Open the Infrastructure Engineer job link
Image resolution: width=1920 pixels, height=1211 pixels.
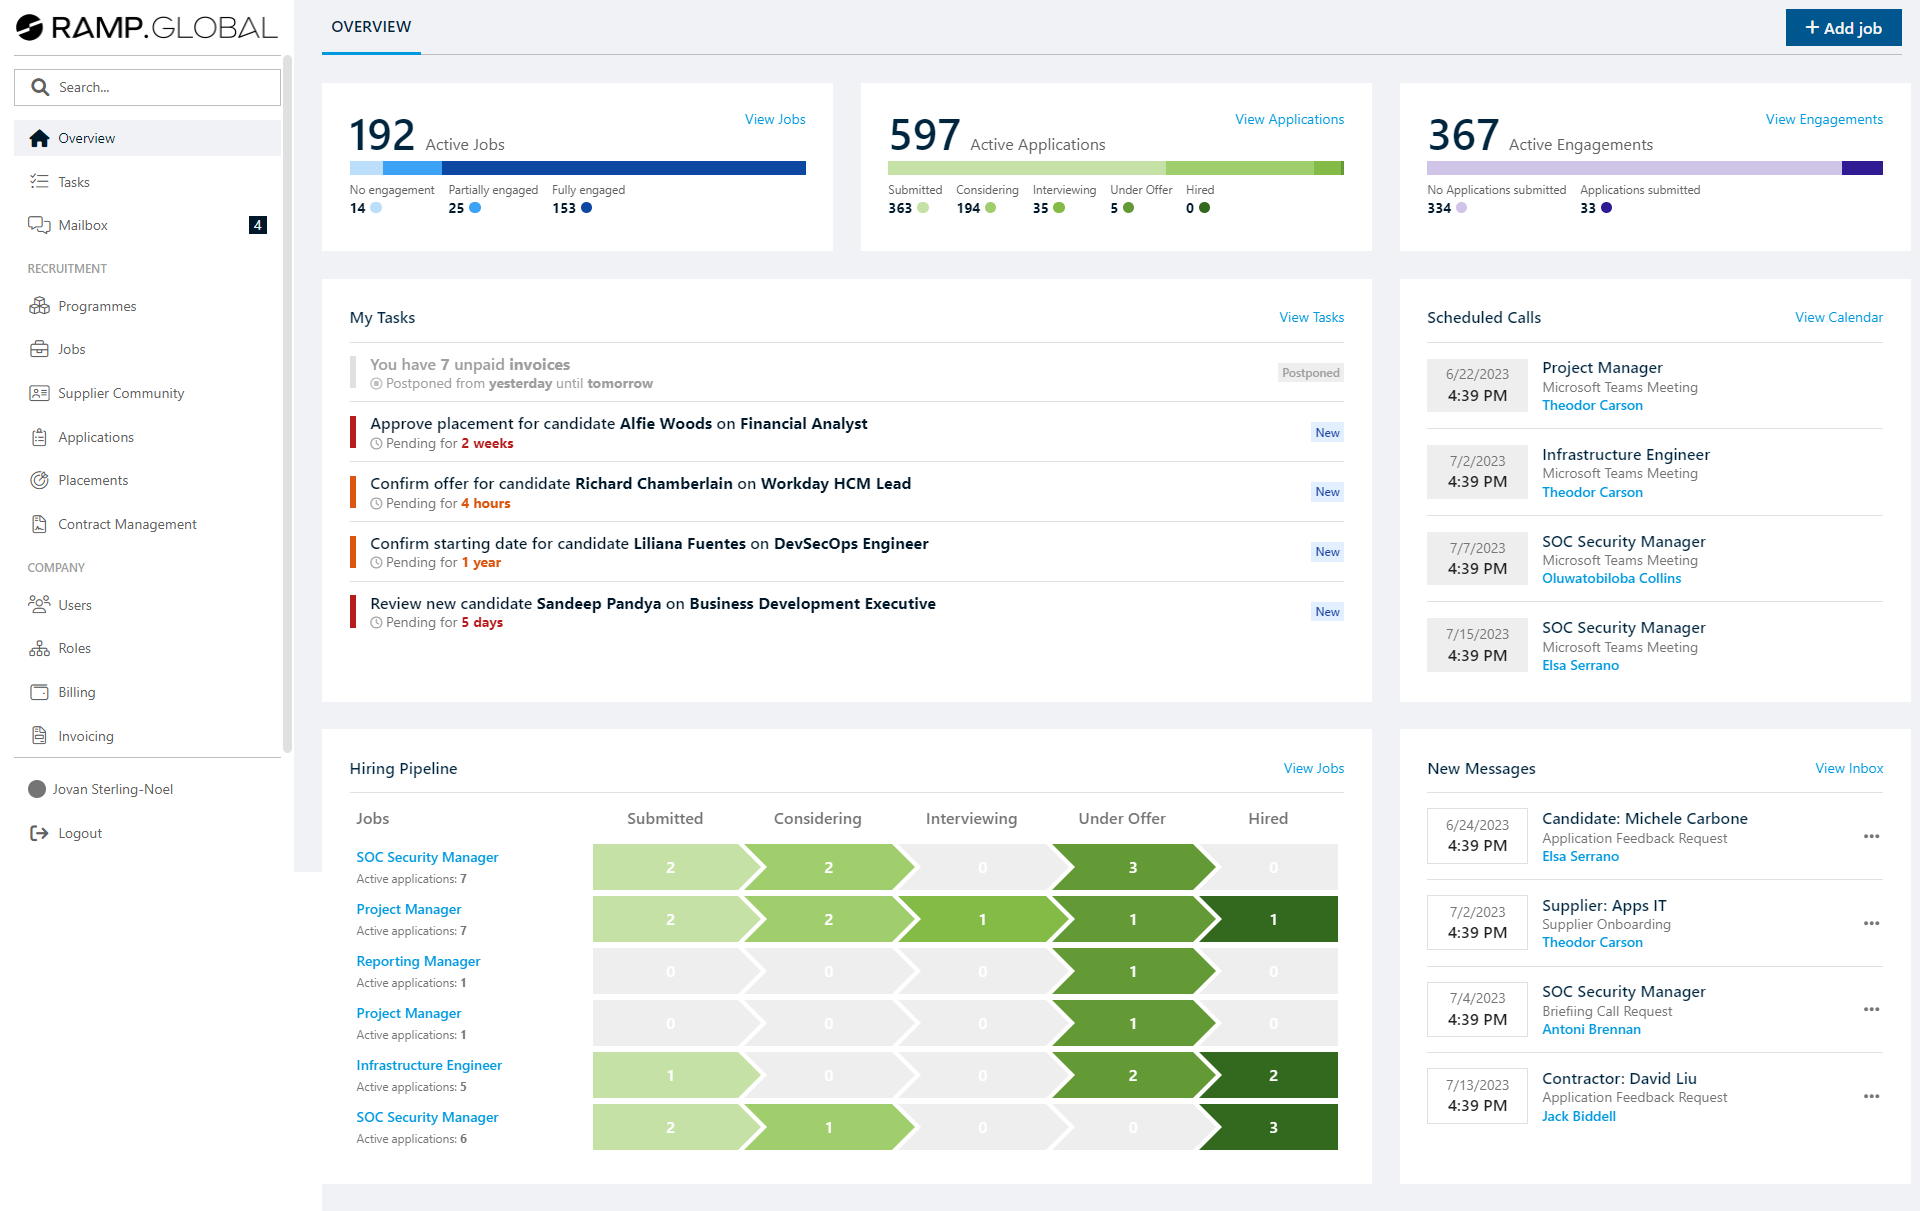pyautogui.click(x=429, y=1065)
